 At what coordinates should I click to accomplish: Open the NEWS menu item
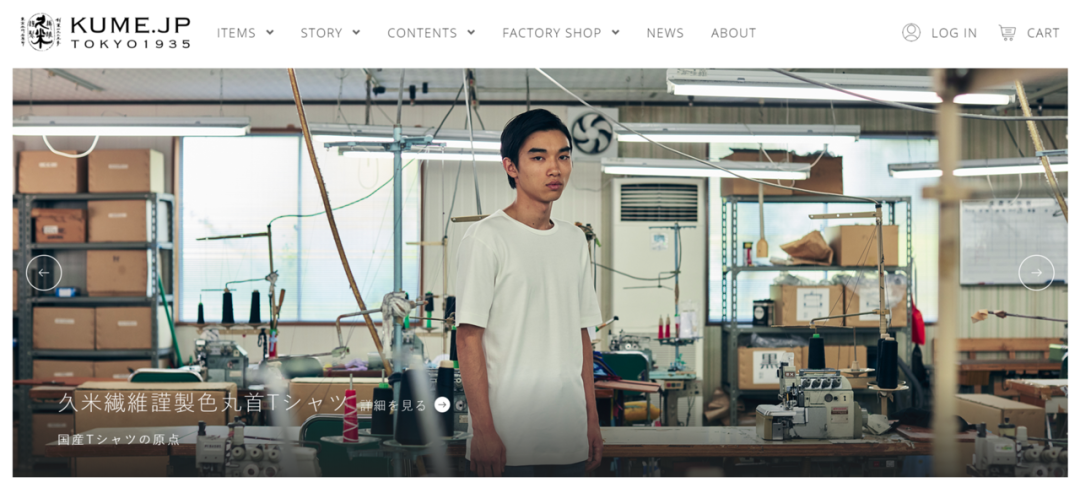point(665,33)
